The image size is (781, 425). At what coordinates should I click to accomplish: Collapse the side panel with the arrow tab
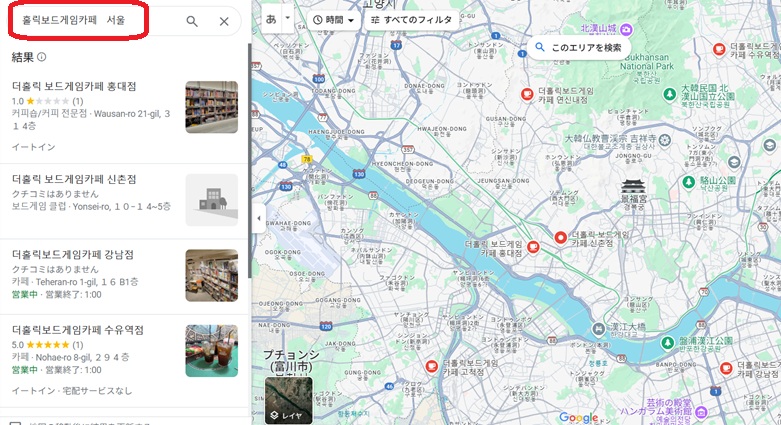(259, 218)
